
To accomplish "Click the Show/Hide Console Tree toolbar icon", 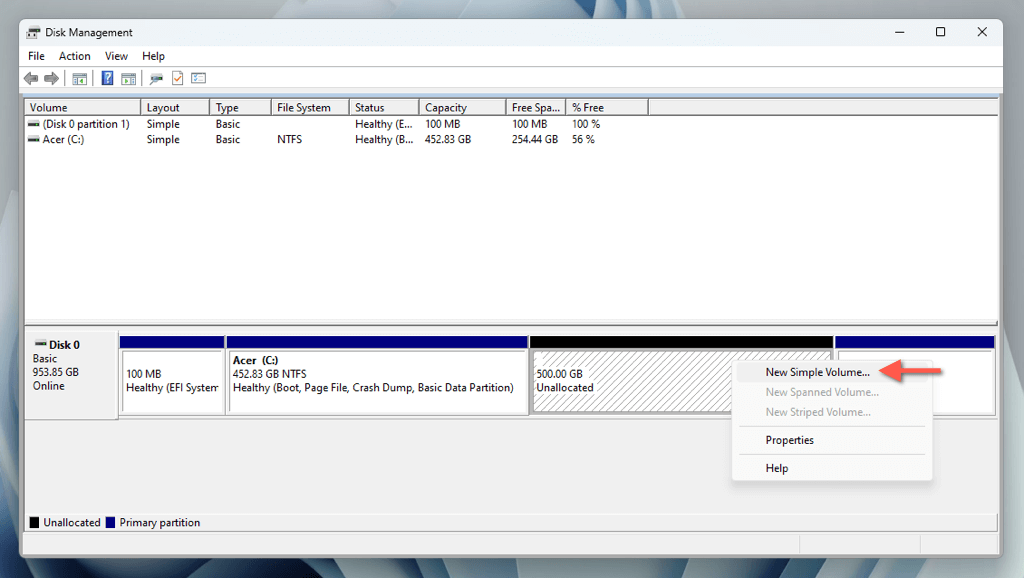I will pos(80,78).
